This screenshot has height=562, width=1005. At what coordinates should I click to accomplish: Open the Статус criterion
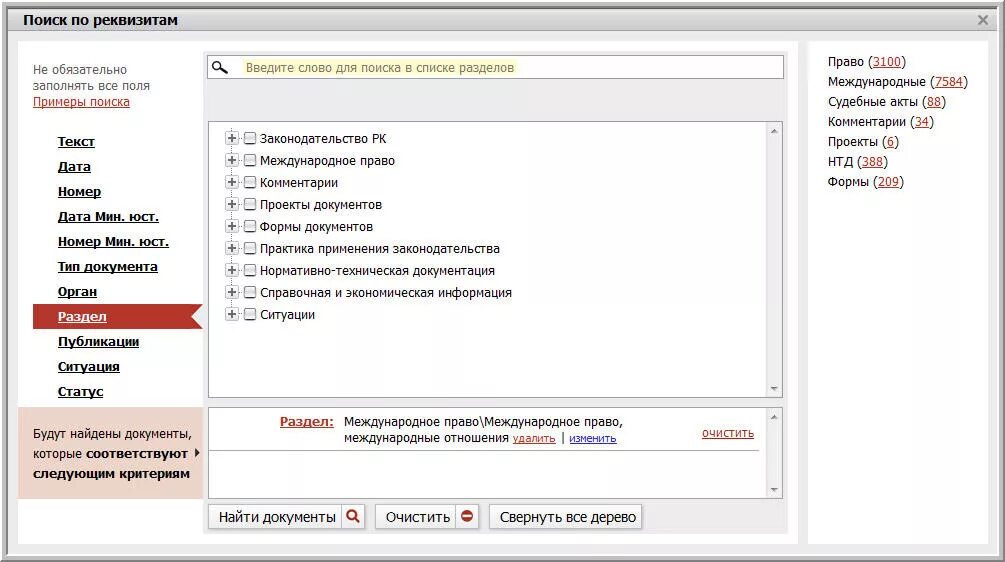[81, 392]
